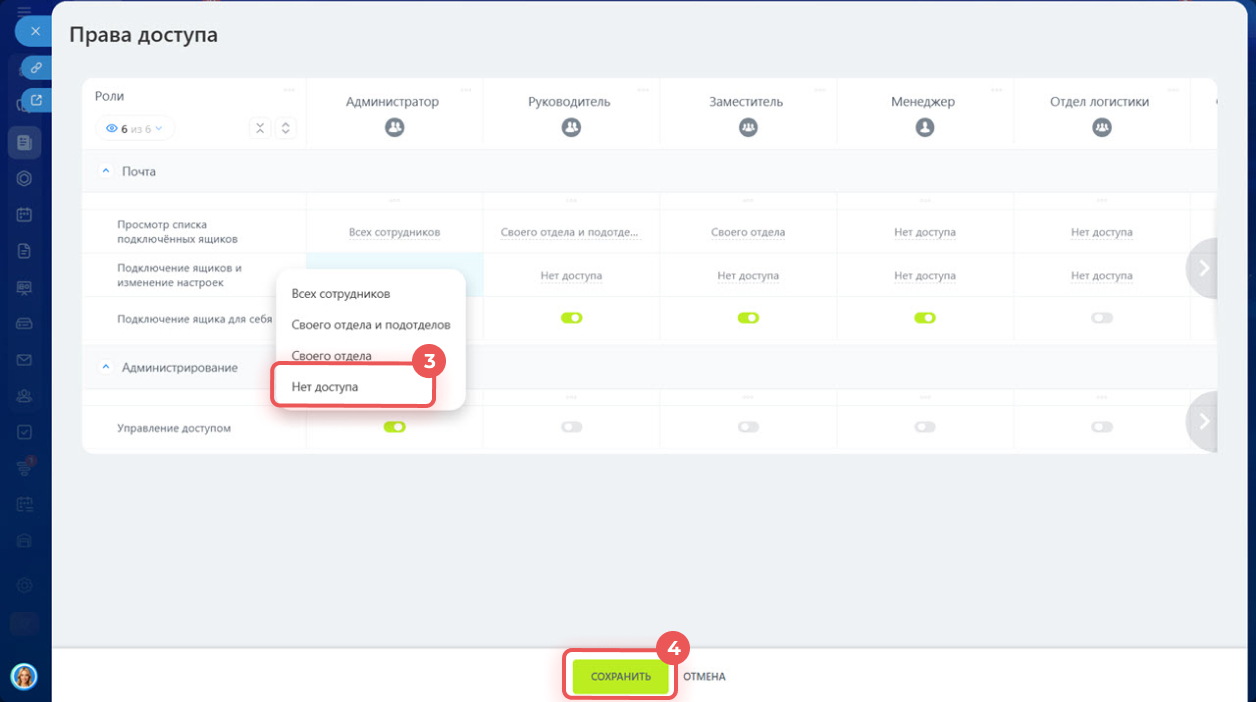Click the Отмена button
Viewport: 1256px width, 702px height.
(x=704, y=677)
